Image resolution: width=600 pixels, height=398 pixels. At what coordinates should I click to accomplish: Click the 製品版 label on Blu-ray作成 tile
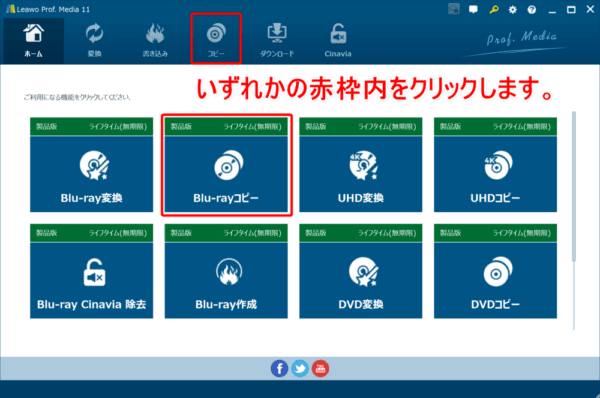[x=181, y=233]
